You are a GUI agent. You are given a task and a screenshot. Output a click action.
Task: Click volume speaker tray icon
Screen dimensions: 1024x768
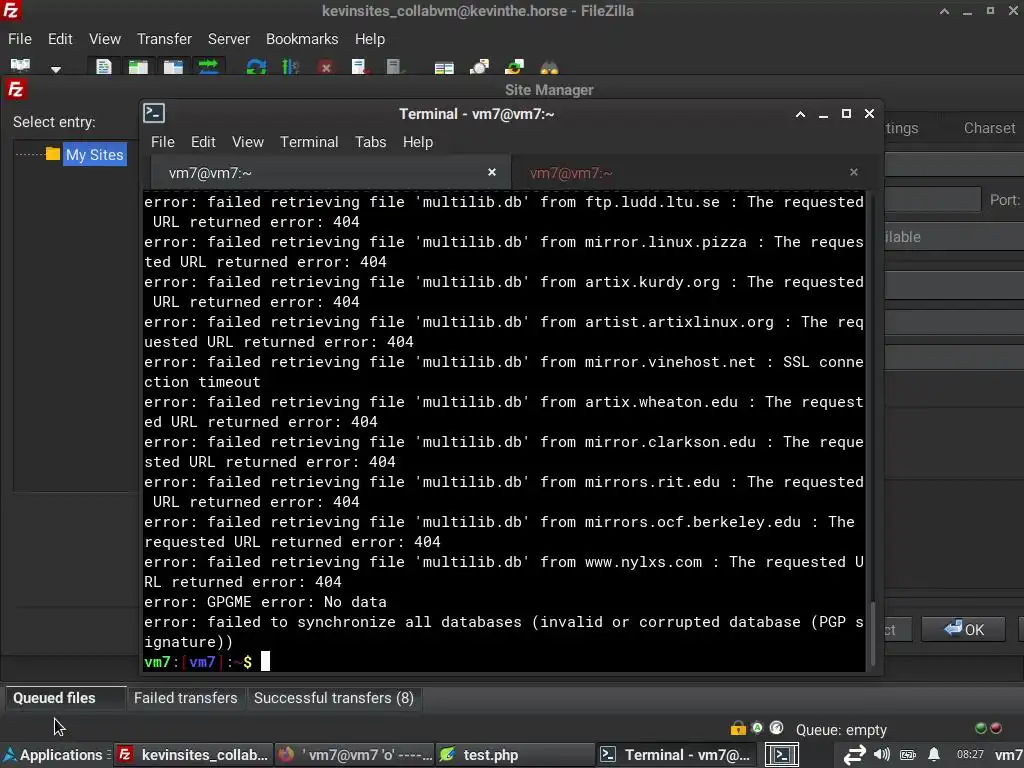[882, 754]
